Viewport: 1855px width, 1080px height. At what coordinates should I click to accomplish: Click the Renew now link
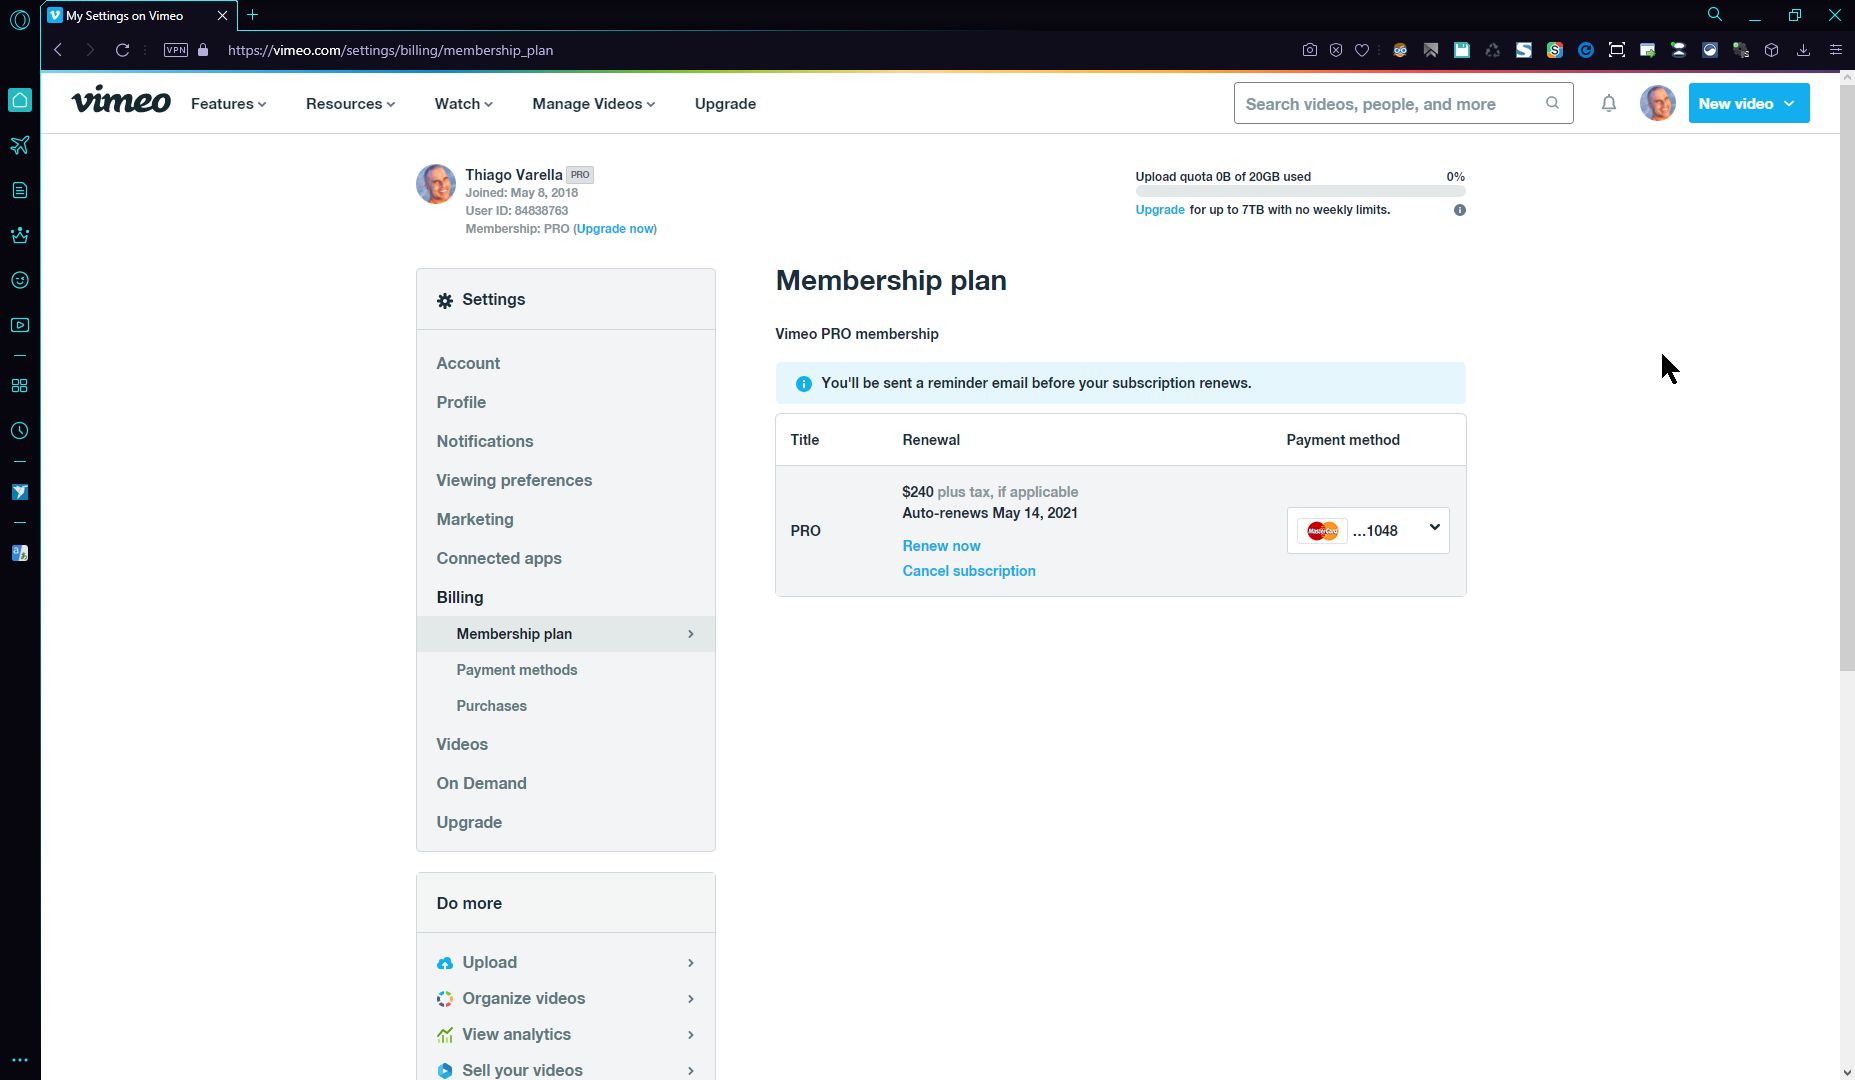(941, 546)
